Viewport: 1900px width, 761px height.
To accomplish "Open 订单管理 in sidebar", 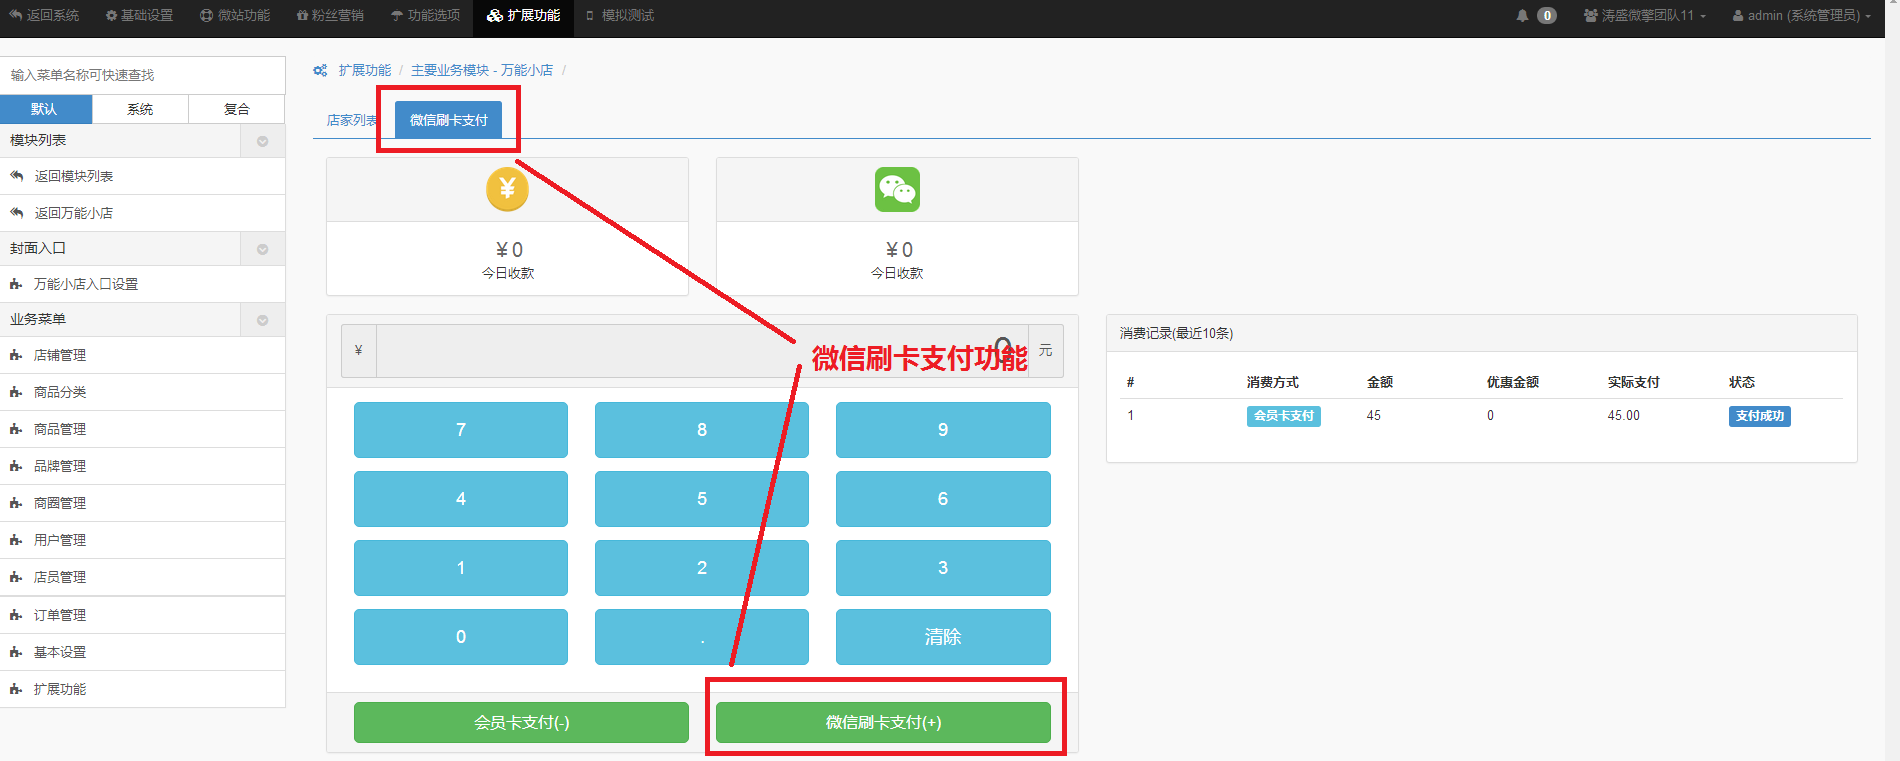I will point(142,615).
